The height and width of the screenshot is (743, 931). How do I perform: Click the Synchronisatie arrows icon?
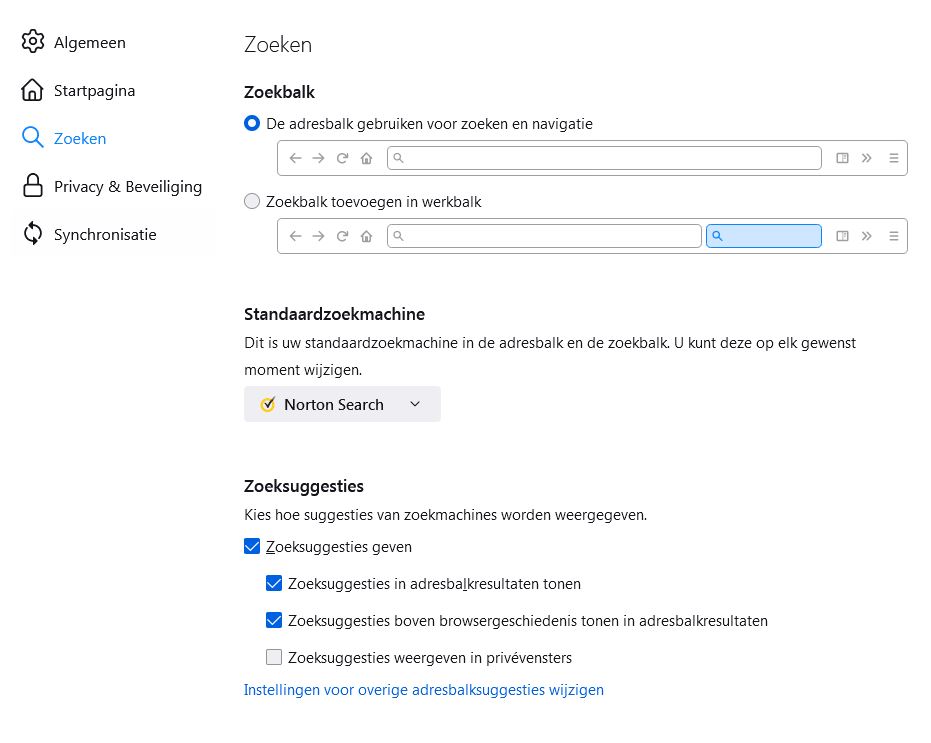point(33,234)
